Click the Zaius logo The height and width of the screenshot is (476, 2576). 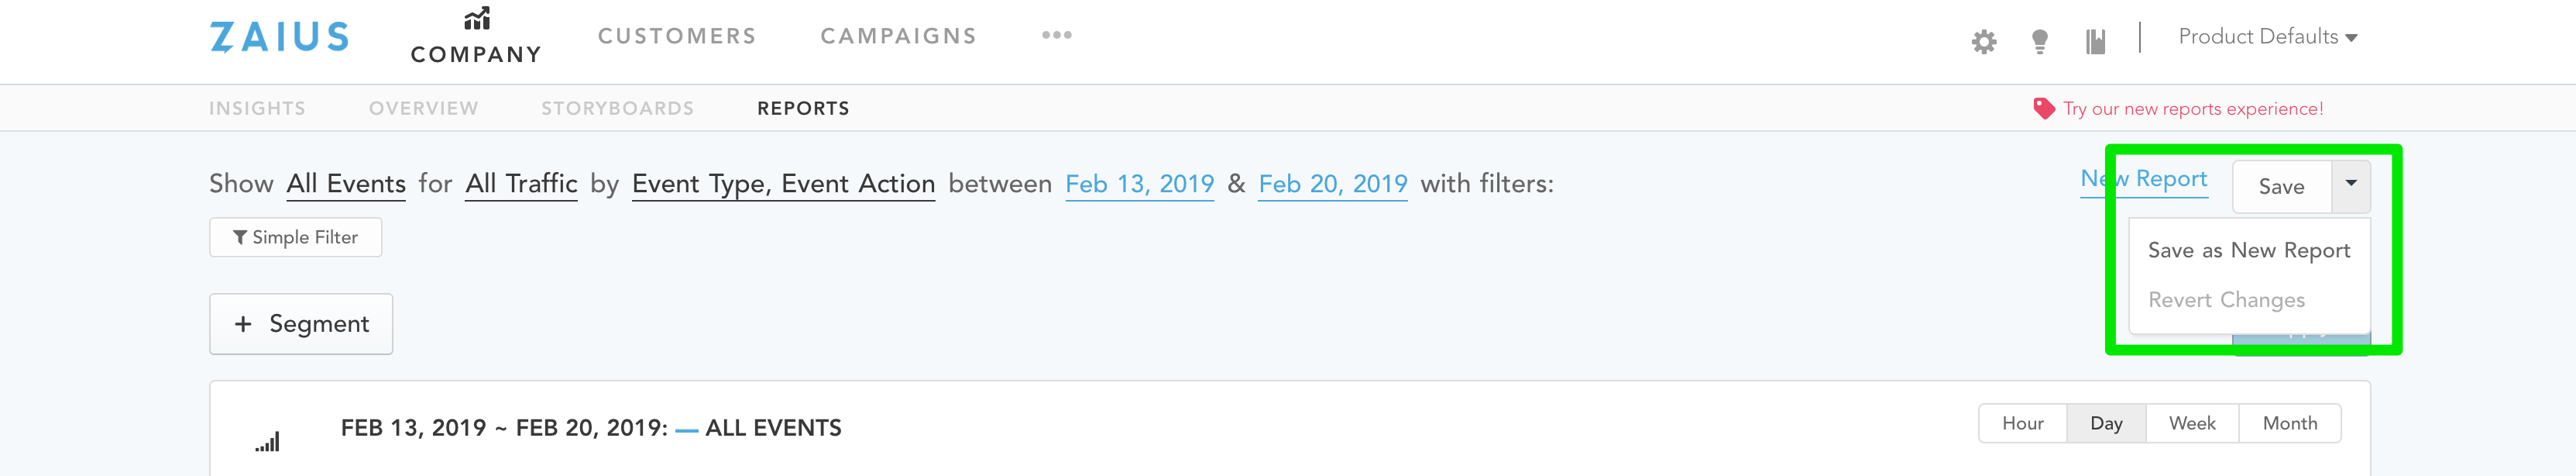(x=279, y=37)
